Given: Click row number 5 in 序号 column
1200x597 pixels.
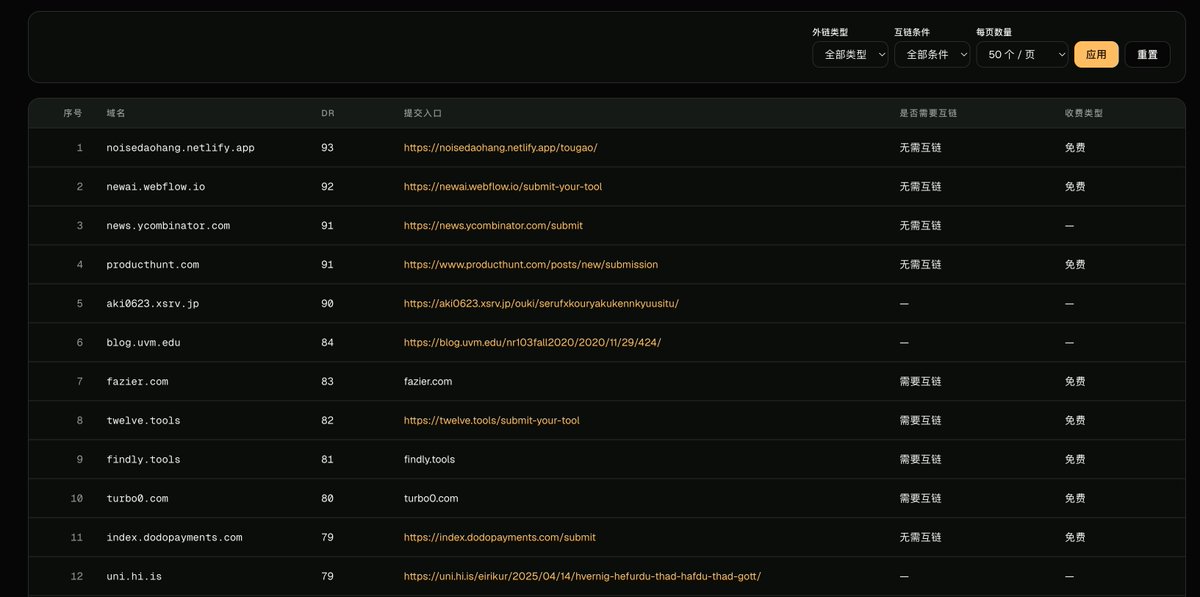Looking at the screenshot, I should pyautogui.click(x=80, y=304).
